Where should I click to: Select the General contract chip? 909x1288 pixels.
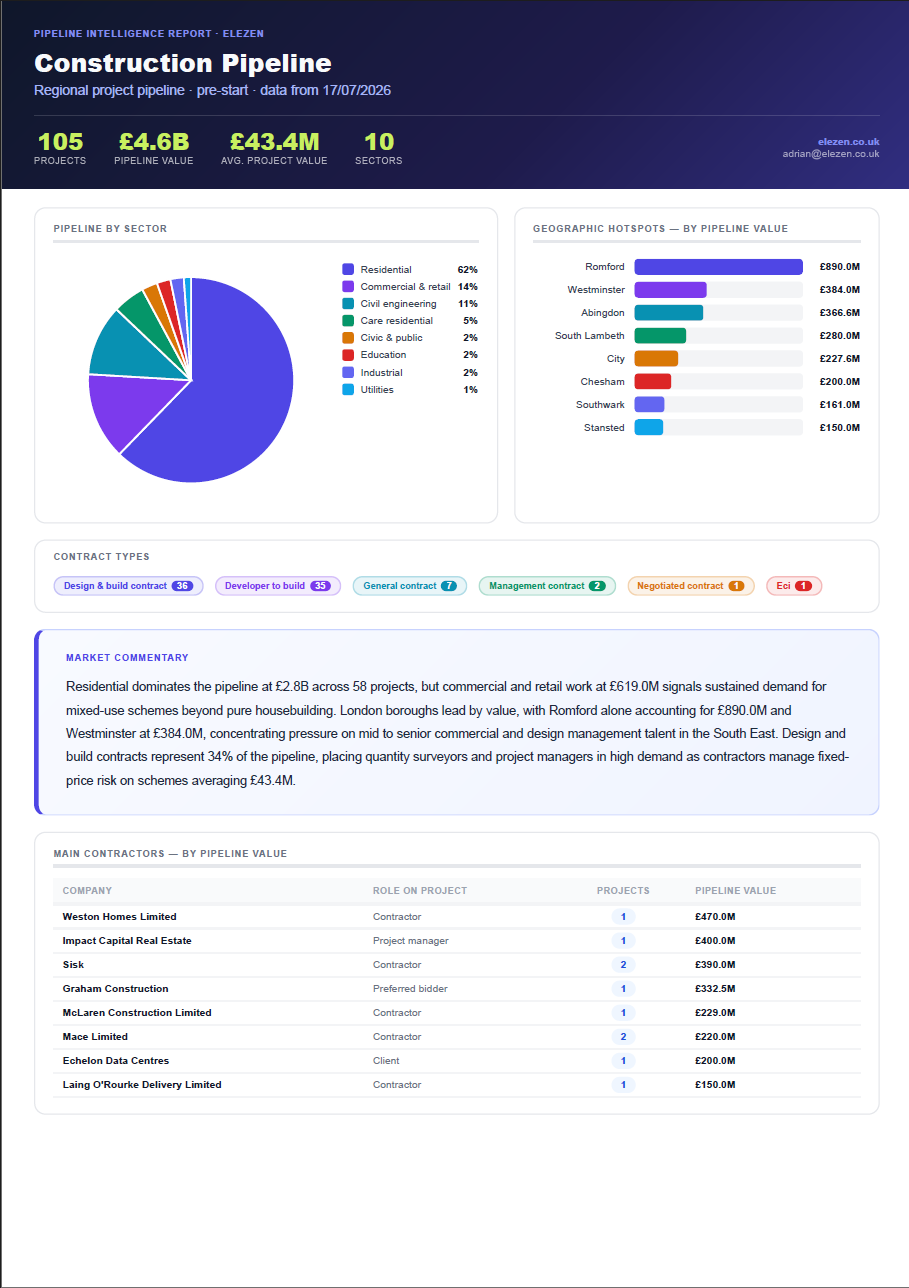point(410,586)
